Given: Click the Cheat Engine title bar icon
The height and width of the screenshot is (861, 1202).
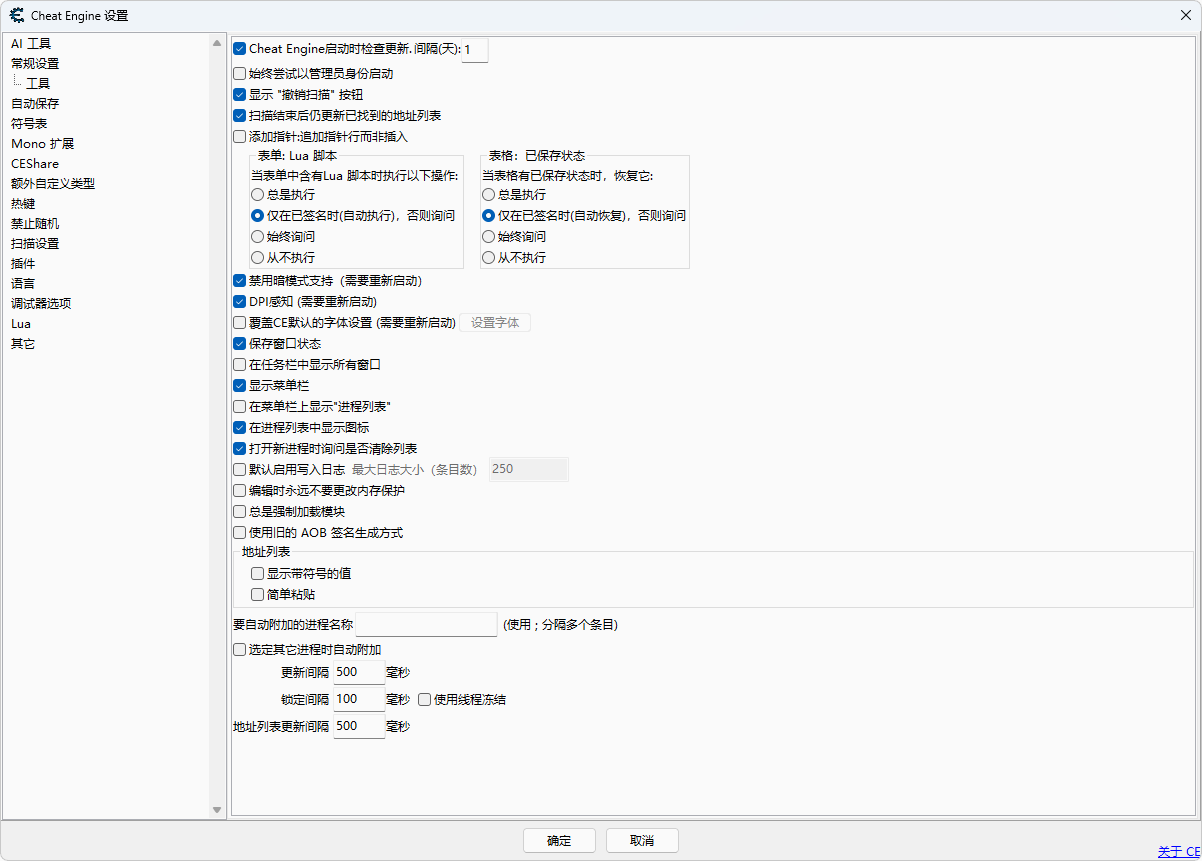Looking at the screenshot, I should coord(16,15).
